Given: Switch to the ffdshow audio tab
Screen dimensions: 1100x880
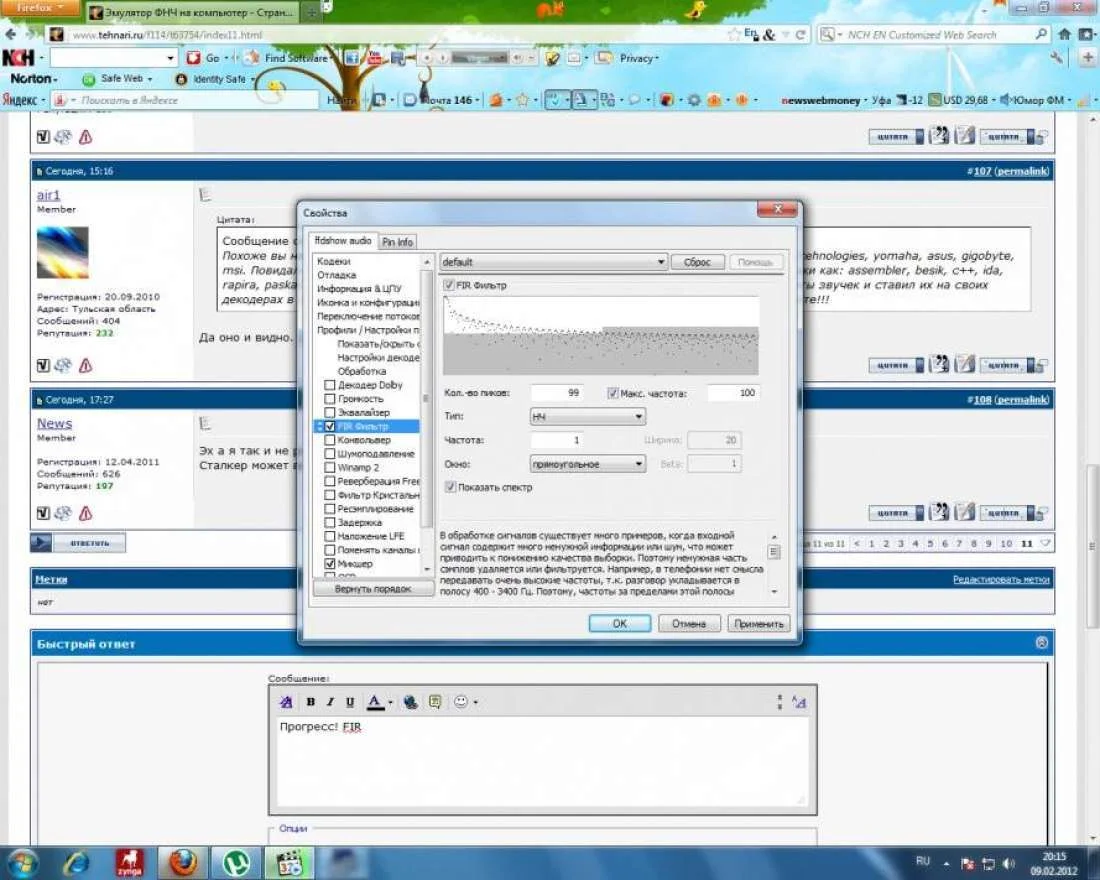Looking at the screenshot, I should click(x=343, y=241).
